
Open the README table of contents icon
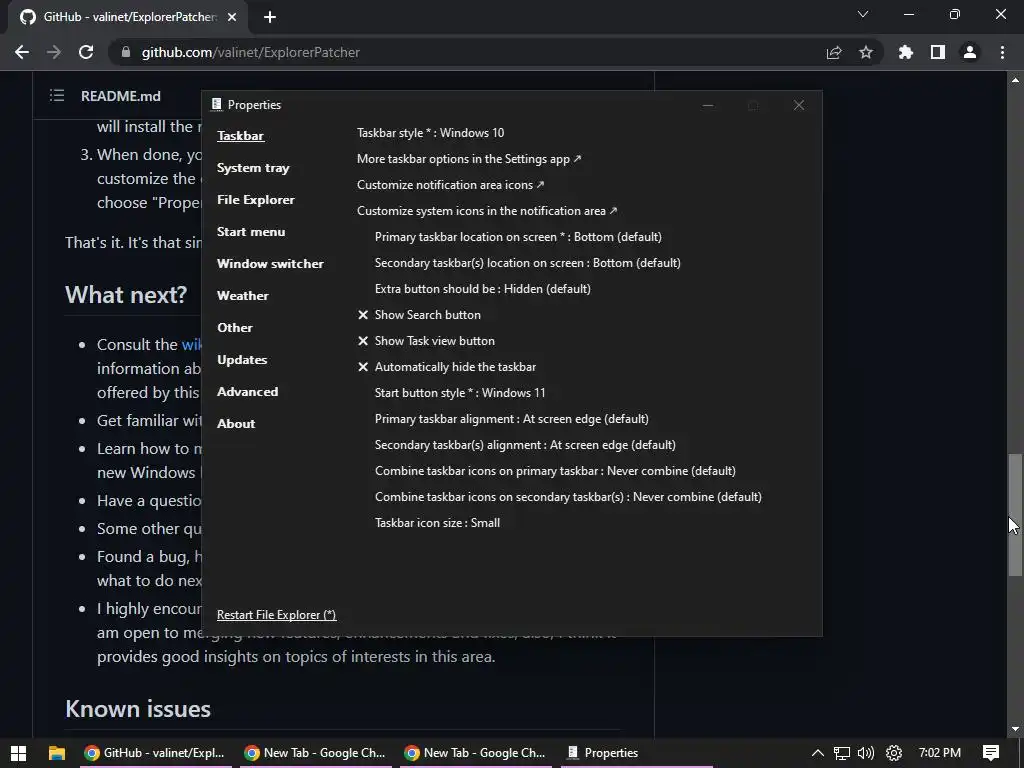pos(57,95)
